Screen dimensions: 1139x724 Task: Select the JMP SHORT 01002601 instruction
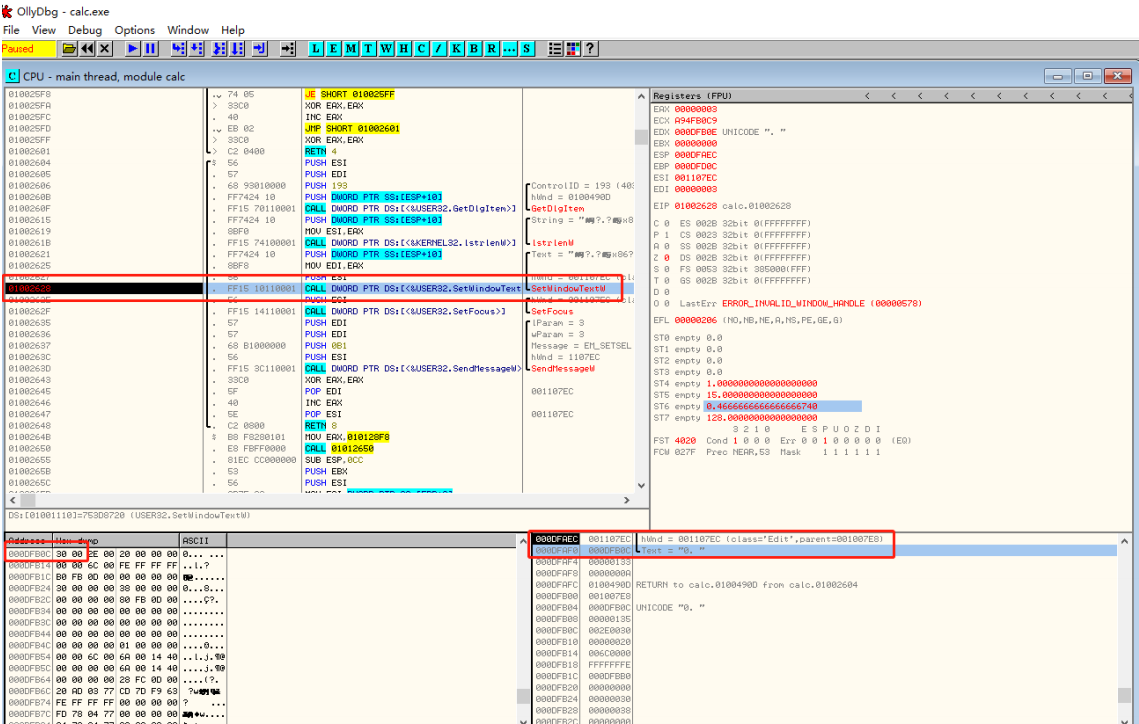352,129
